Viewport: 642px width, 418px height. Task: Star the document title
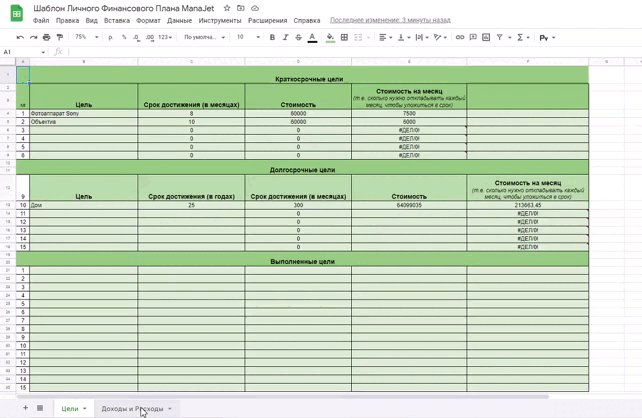click(227, 8)
